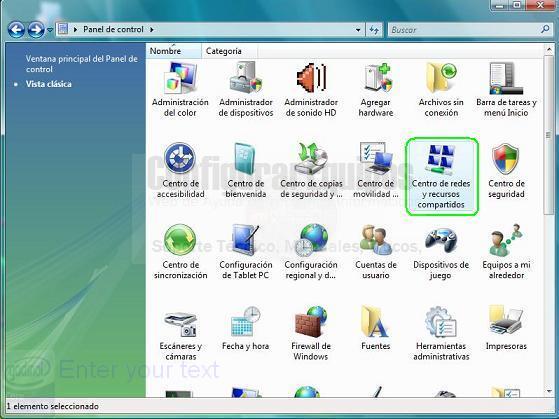Viewport: 559px width, 419px height.
Task: Go forward with the Forward arrow button
Action: tap(36, 30)
